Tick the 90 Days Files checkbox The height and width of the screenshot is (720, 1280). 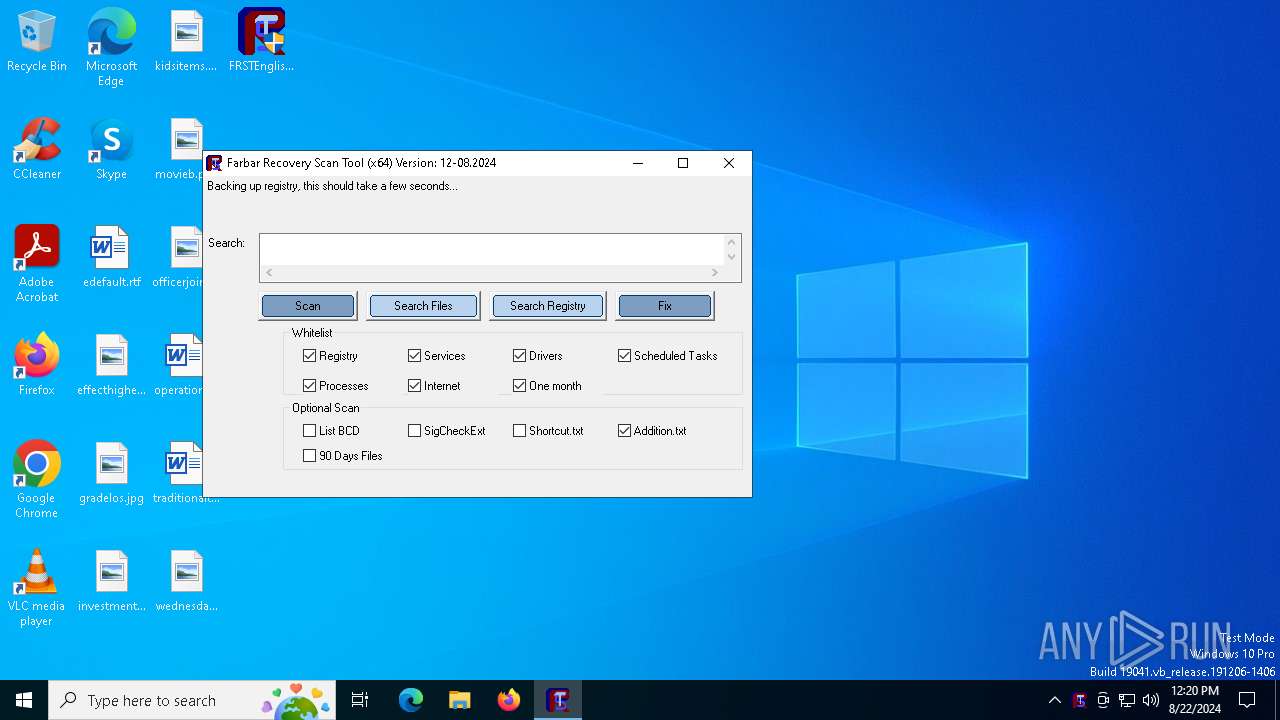pos(310,456)
